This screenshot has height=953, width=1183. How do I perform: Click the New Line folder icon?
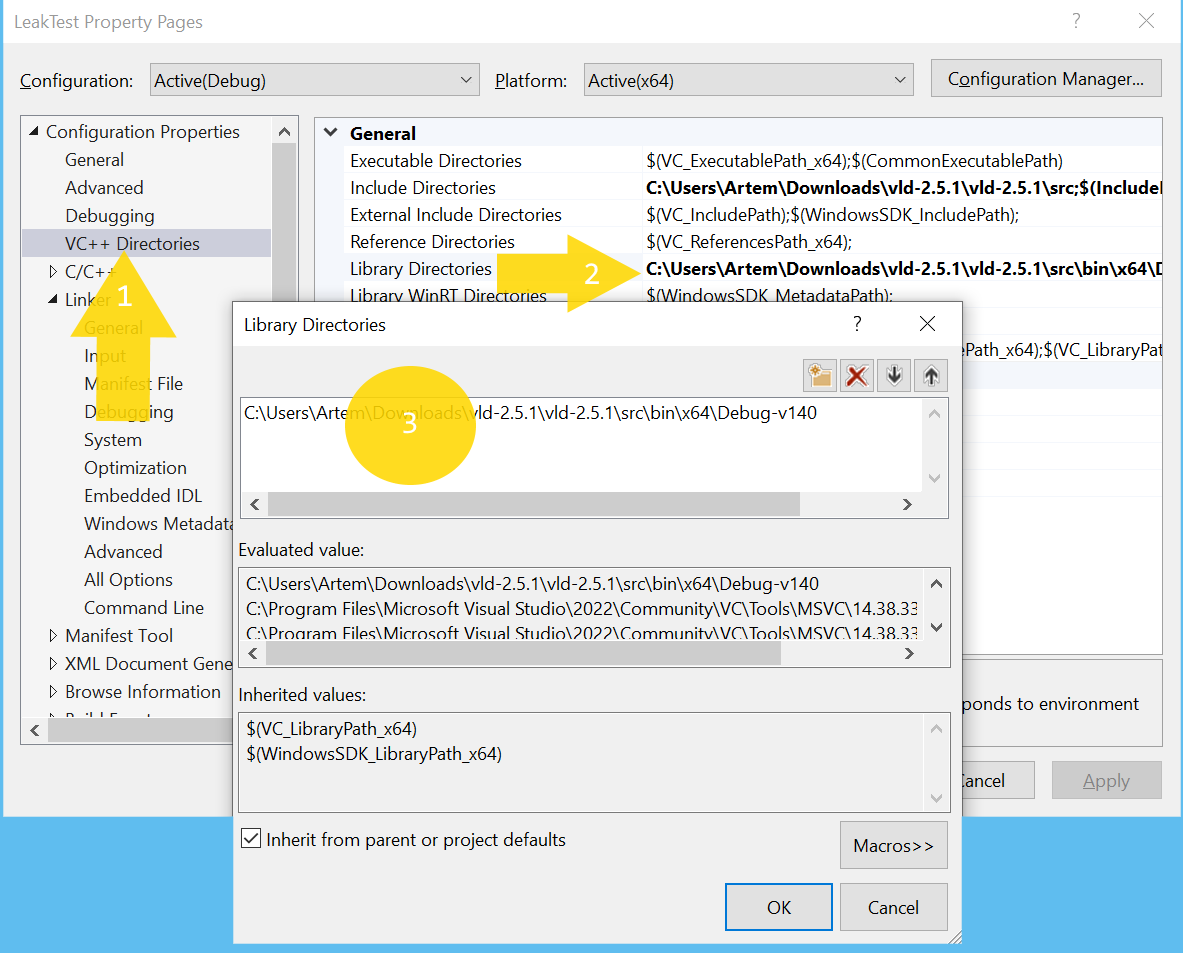point(819,375)
